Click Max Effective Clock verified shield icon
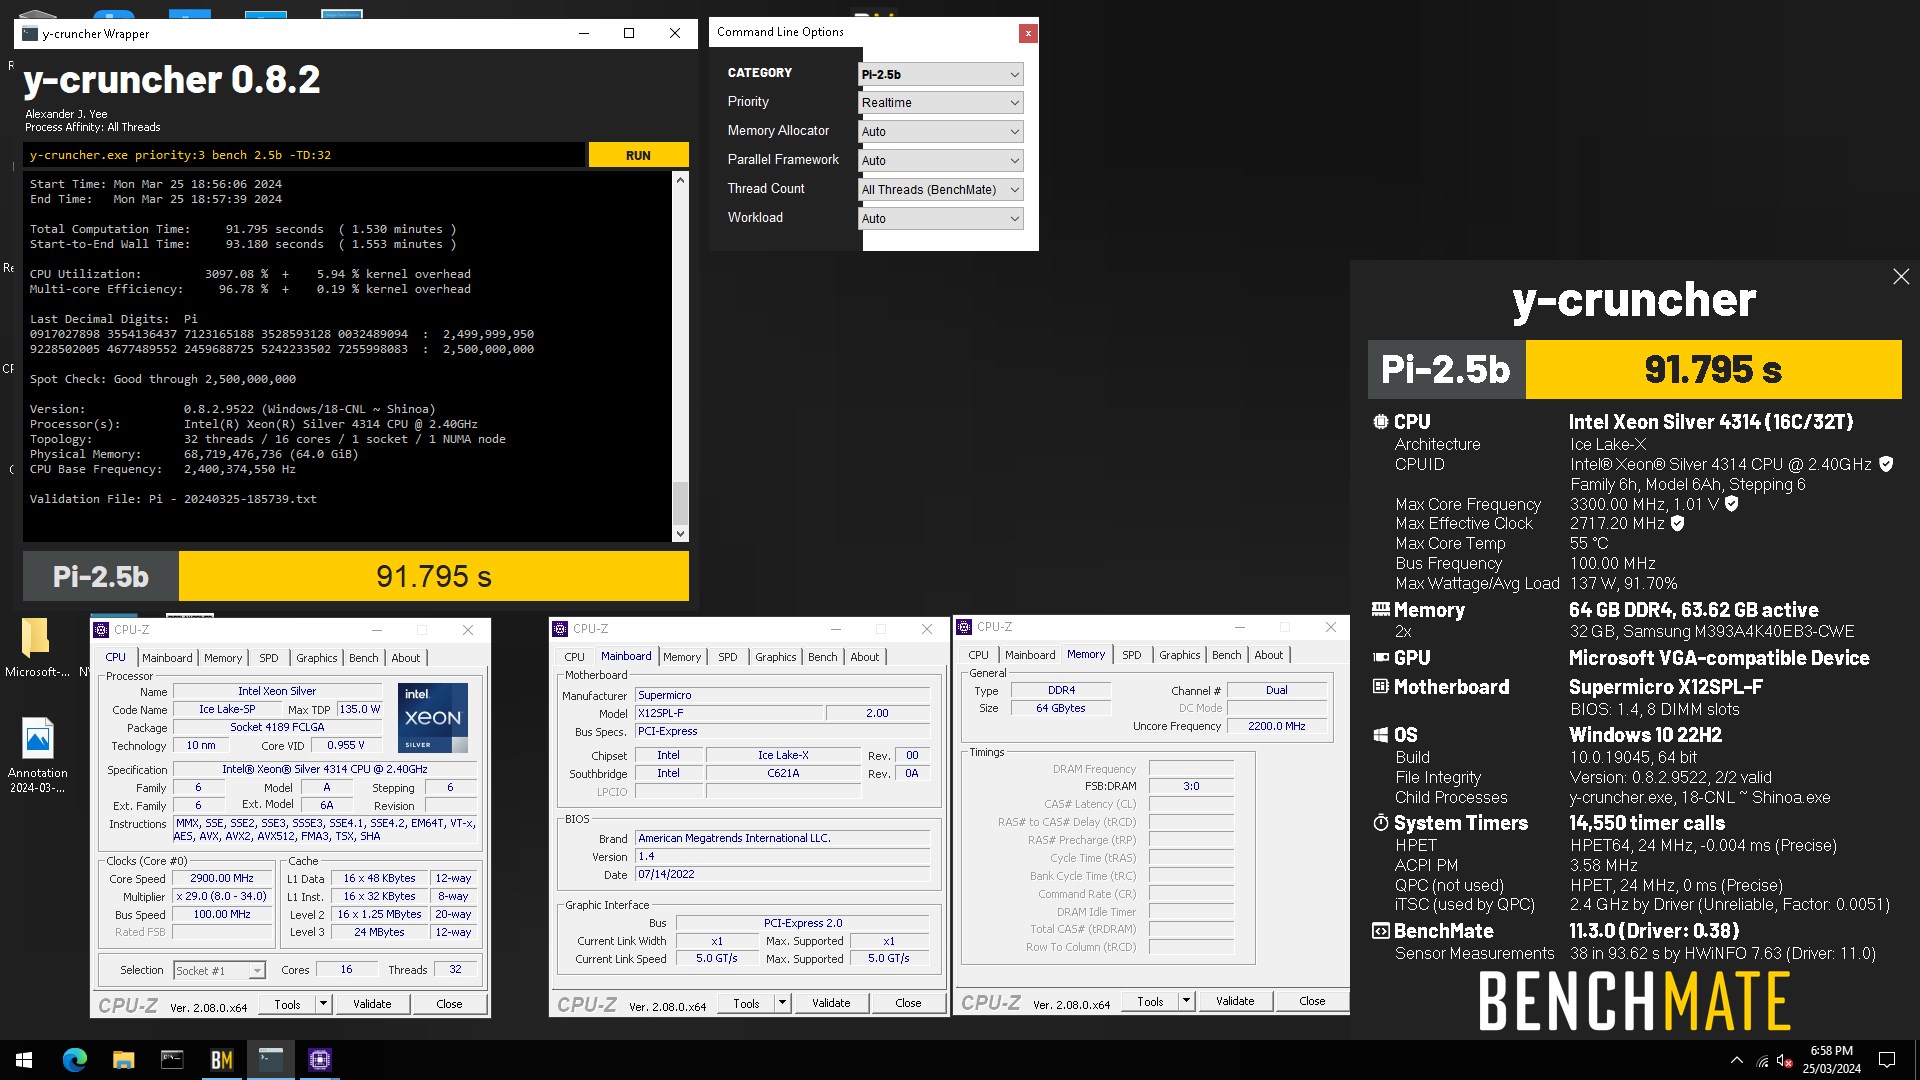Viewport: 1920px width, 1080px height. pyautogui.click(x=1678, y=523)
